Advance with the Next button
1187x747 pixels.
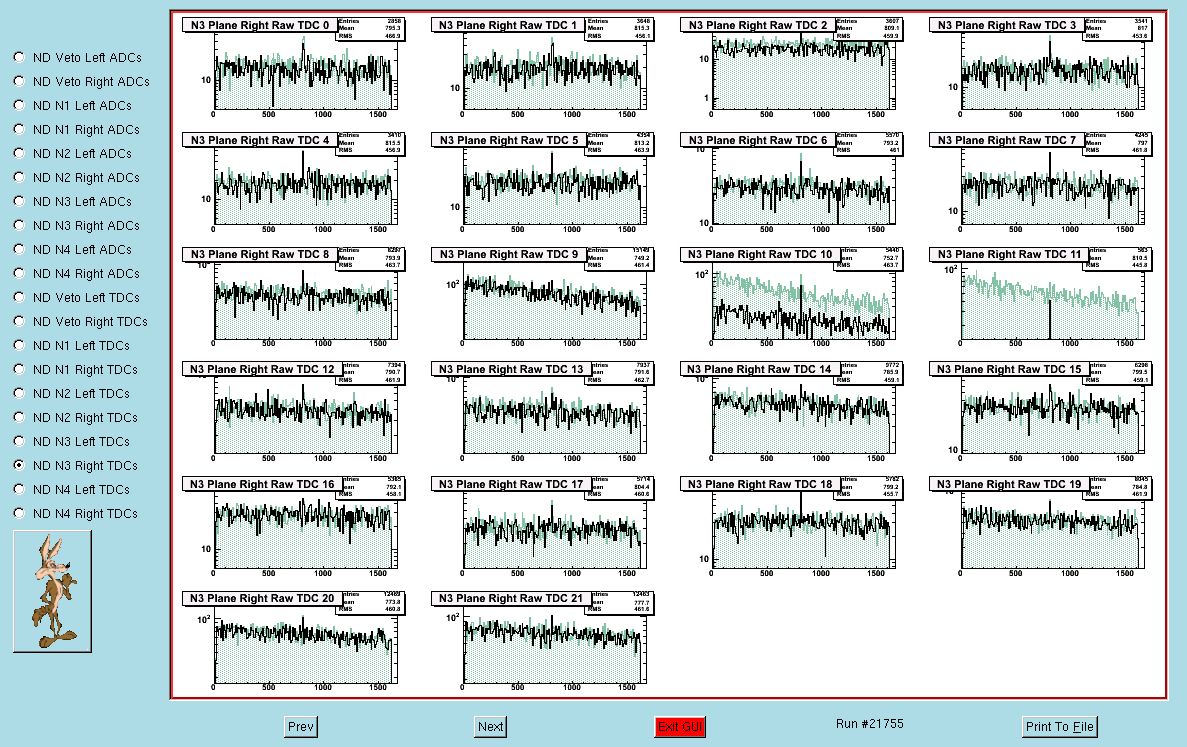point(491,727)
